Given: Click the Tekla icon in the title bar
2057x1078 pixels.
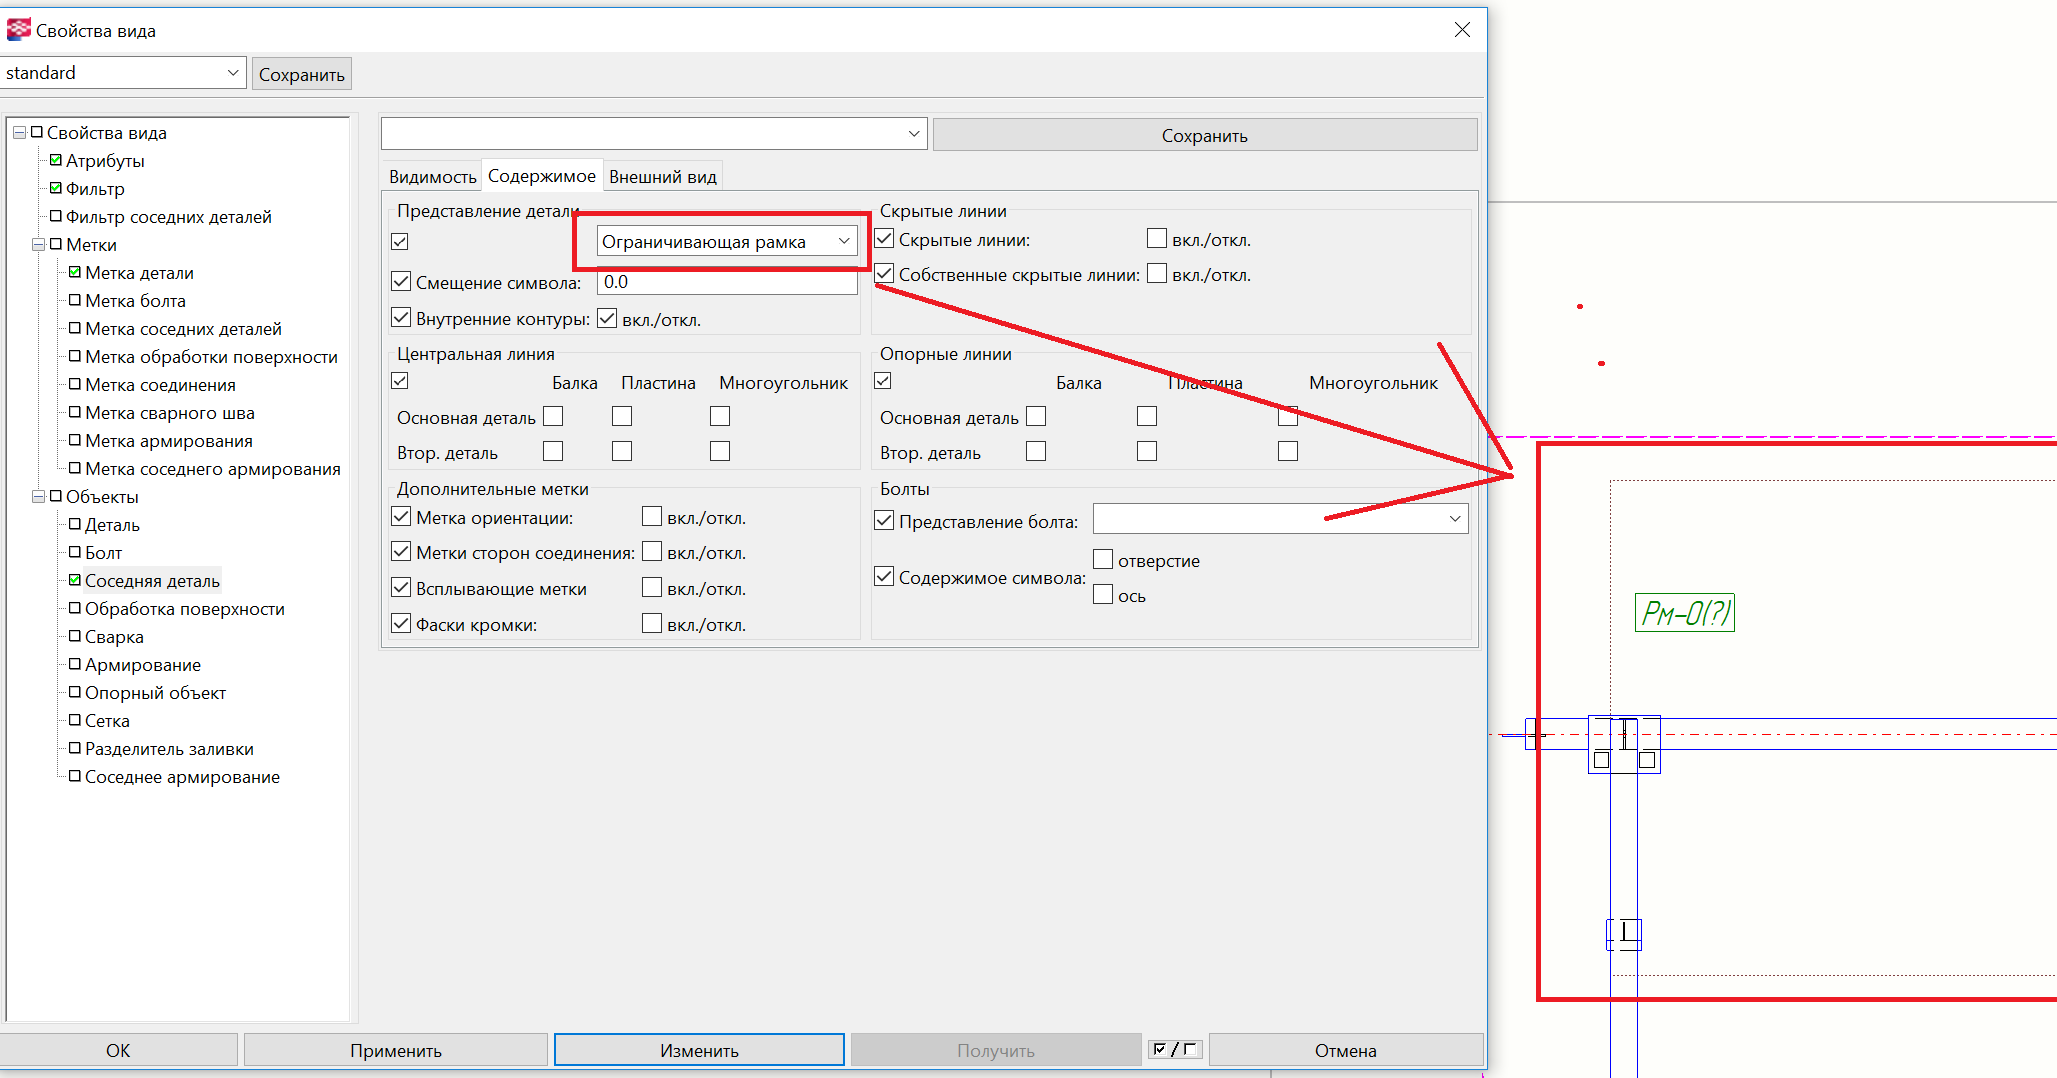Looking at the screenshot, I should 18,30.
